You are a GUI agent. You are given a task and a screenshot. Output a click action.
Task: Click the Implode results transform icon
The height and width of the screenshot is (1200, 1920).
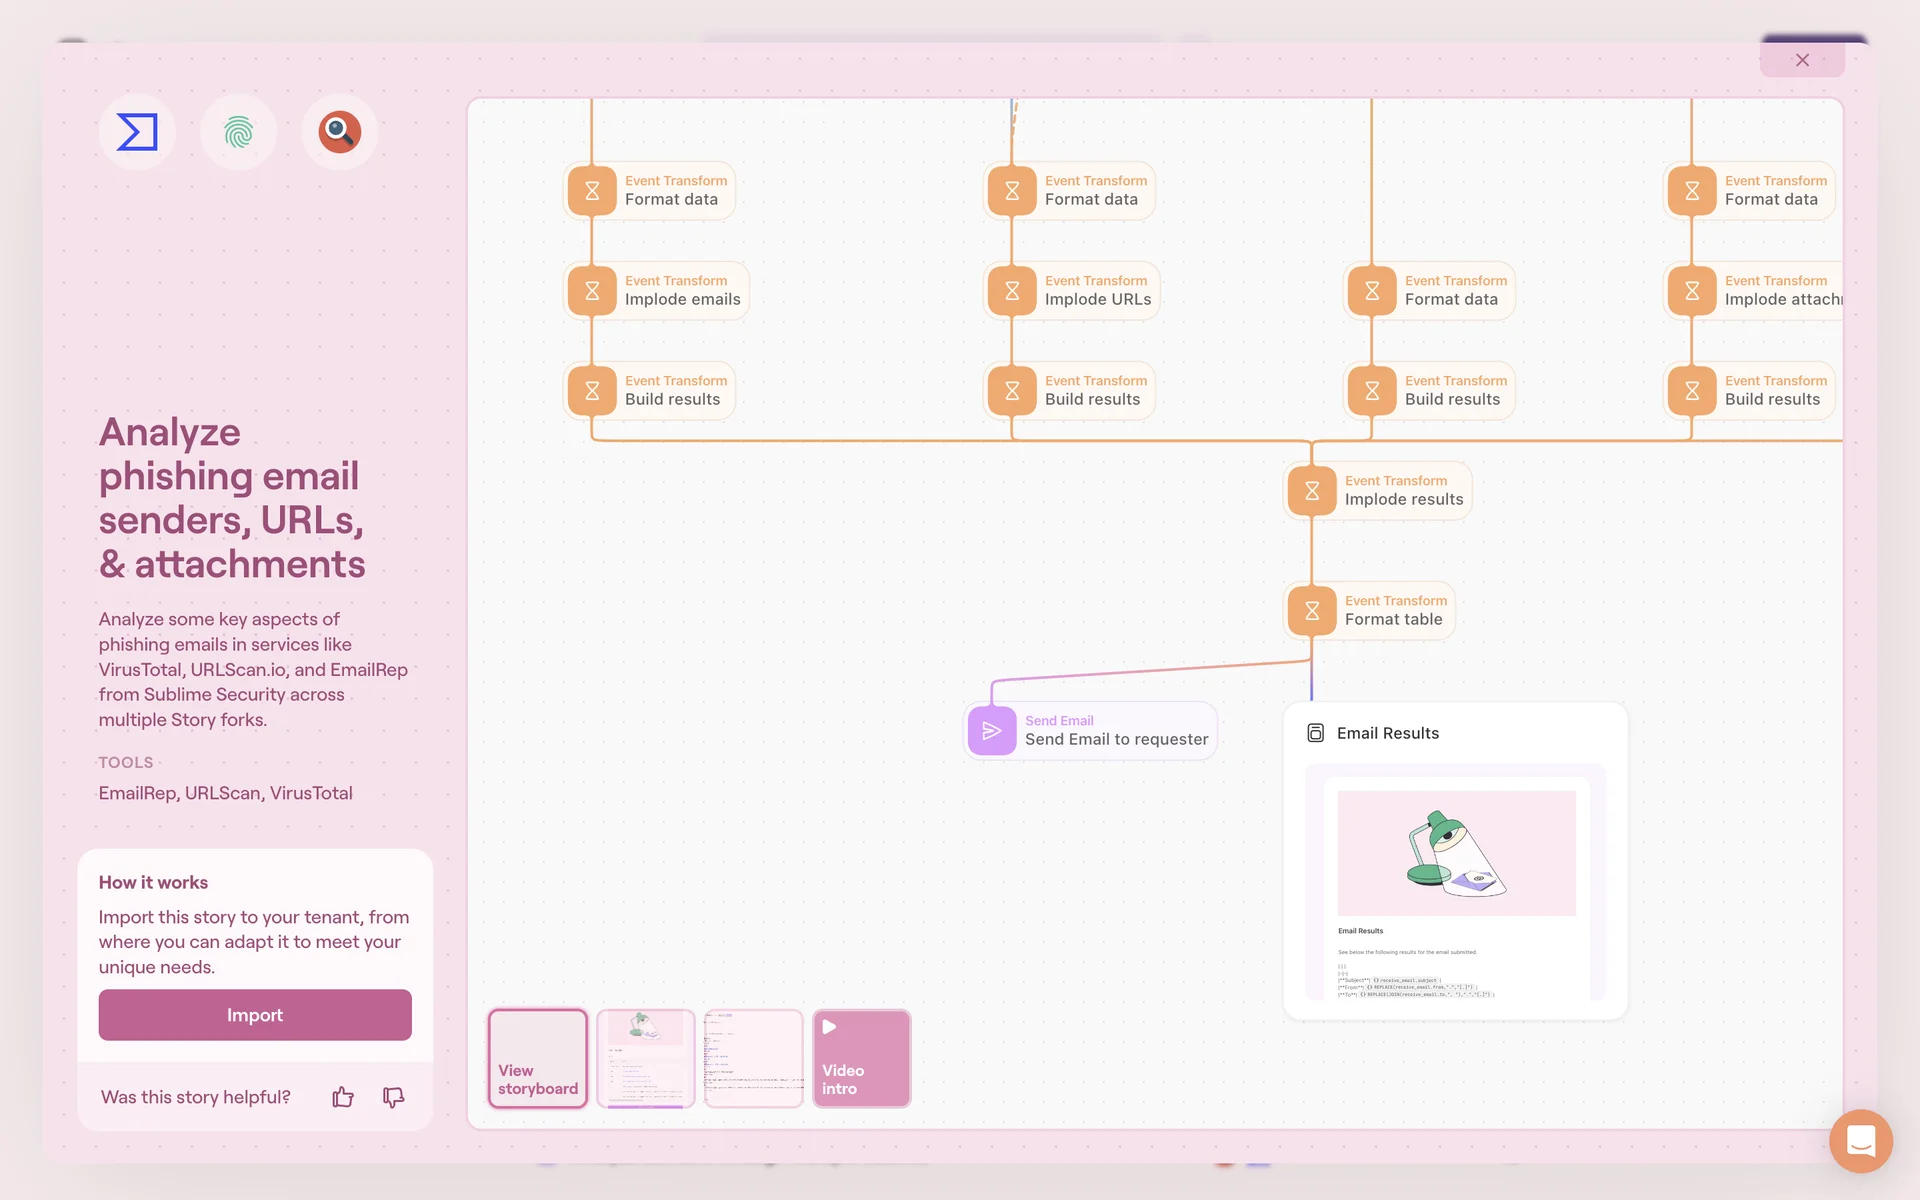tap(1312, 491)
